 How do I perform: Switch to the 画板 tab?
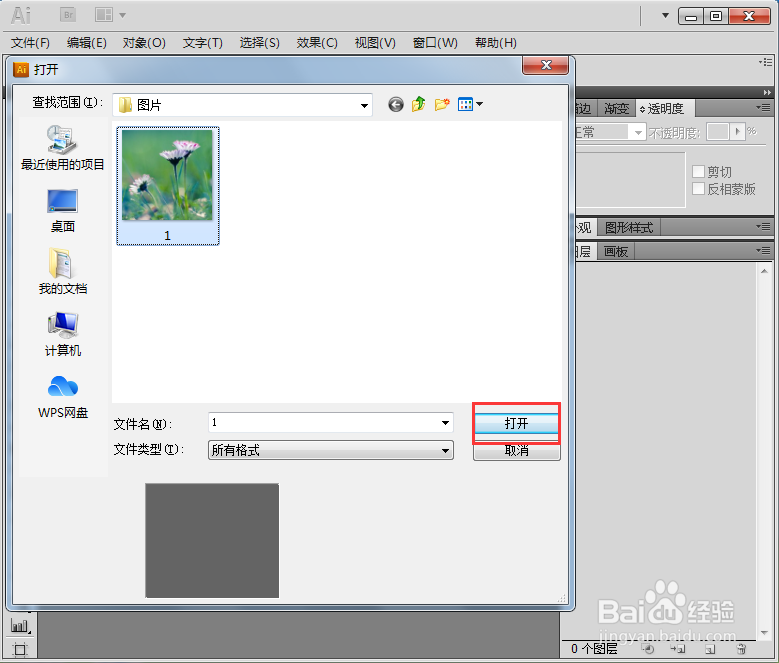click(616, 251)
